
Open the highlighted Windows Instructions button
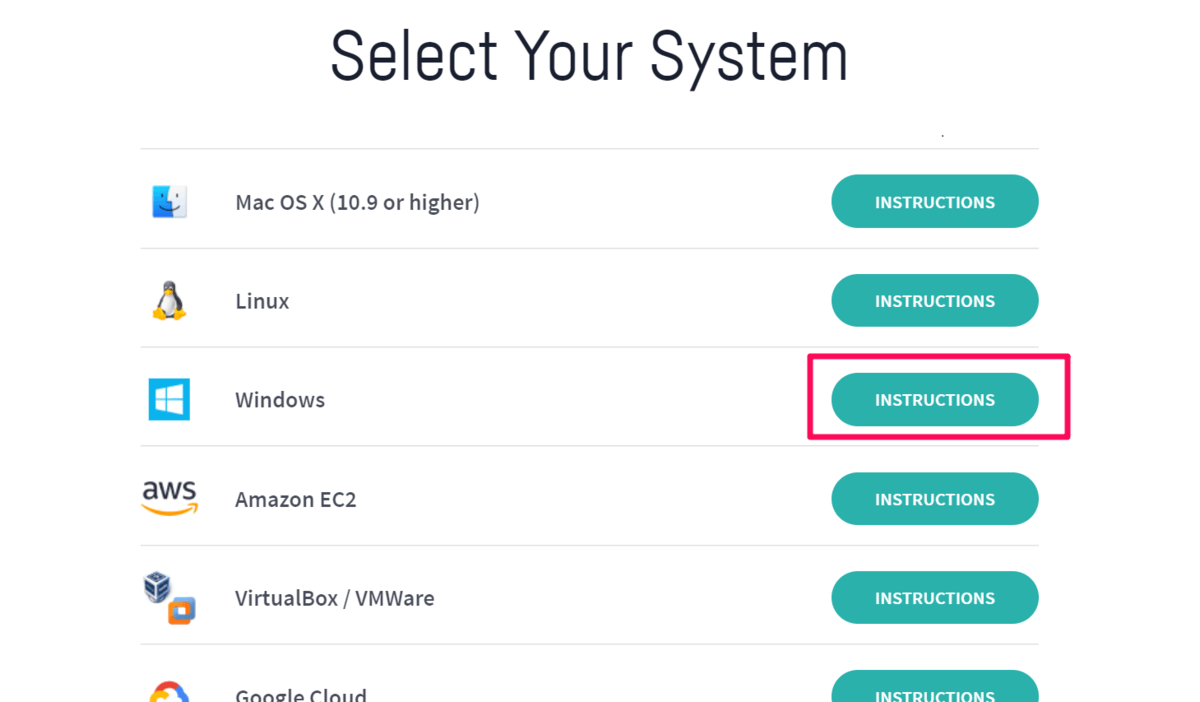[x=934, y=399]
